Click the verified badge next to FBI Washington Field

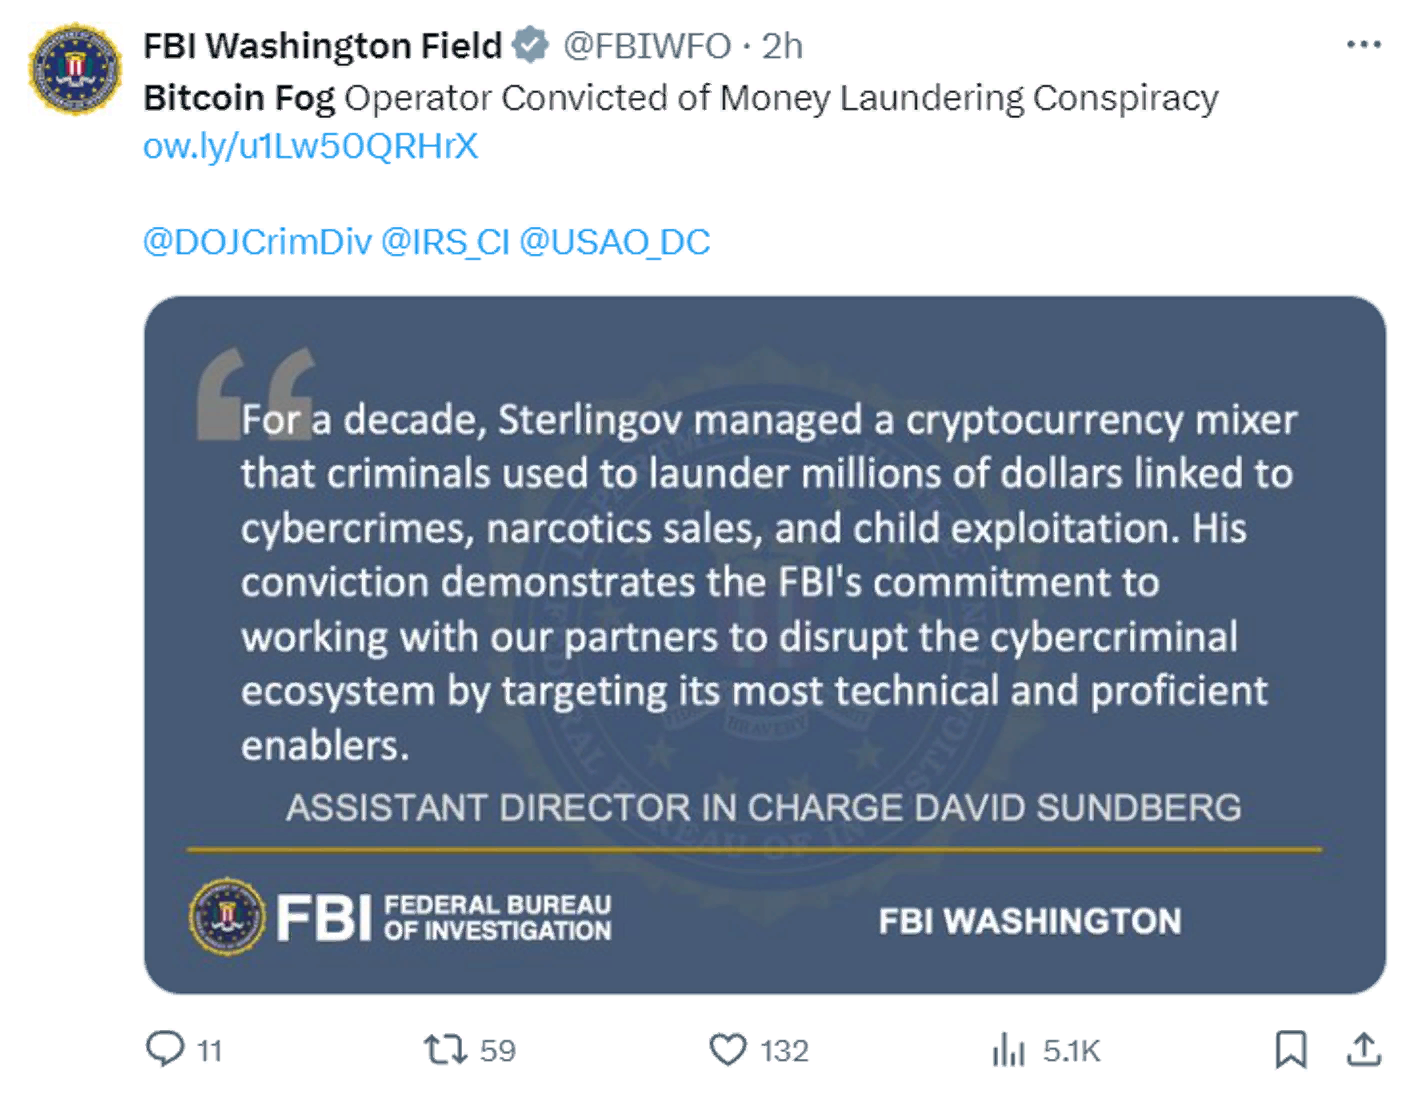[531, 44]
